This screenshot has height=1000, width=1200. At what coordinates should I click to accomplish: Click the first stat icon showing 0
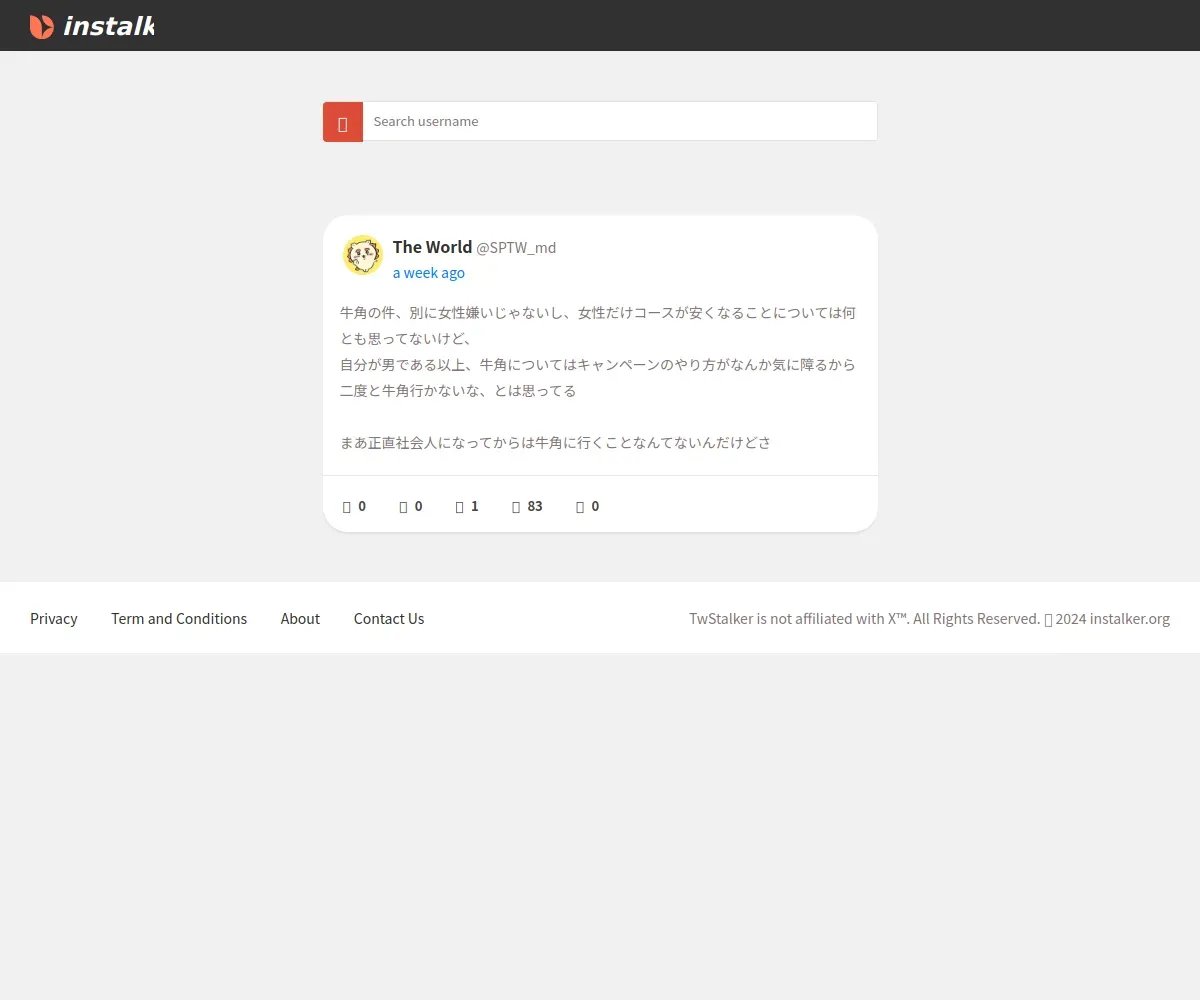(x=347, y=507)
